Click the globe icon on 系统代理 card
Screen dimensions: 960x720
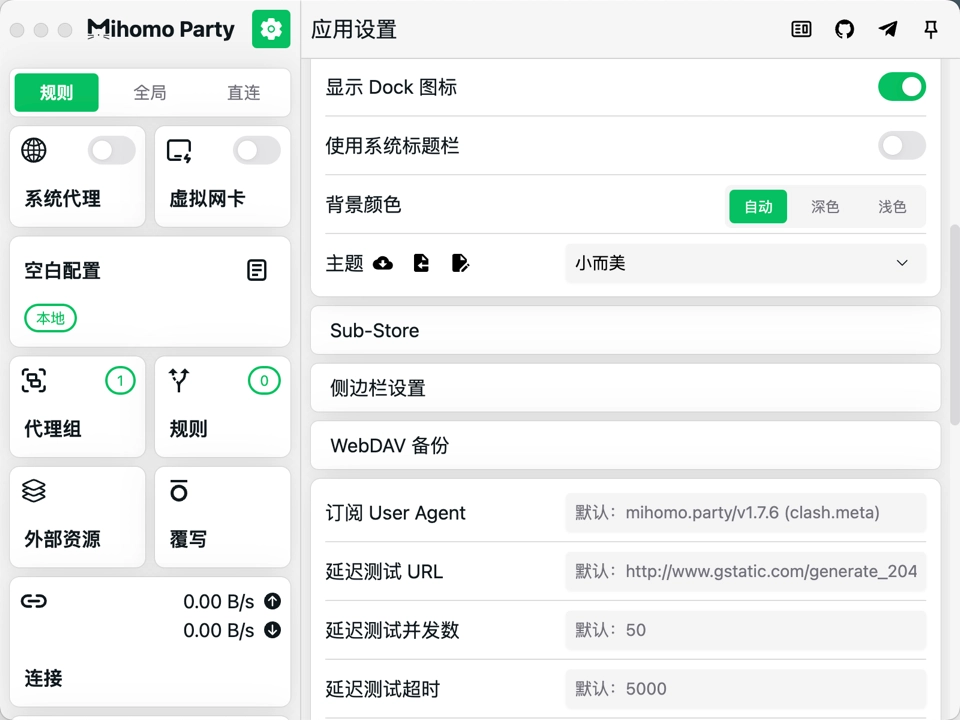tap(34, 150)
